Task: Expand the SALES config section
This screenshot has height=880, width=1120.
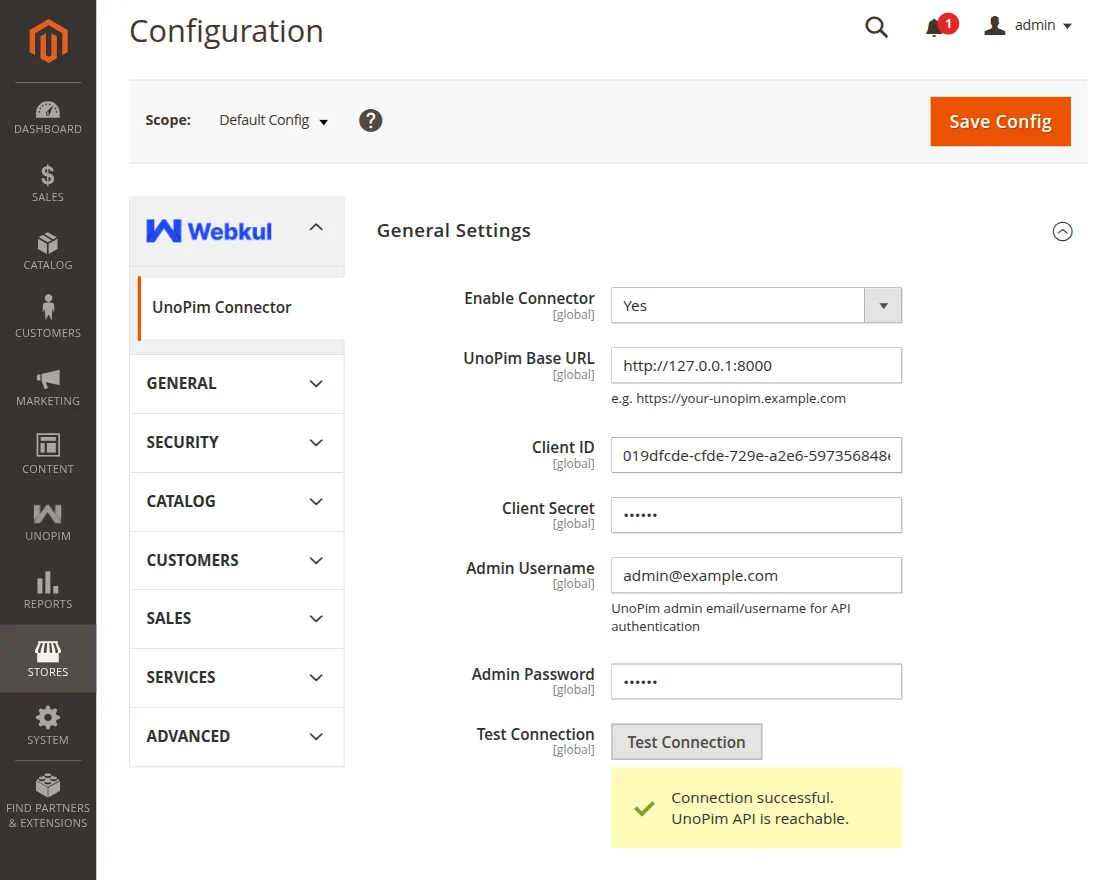Action: [x=236, y=619]
